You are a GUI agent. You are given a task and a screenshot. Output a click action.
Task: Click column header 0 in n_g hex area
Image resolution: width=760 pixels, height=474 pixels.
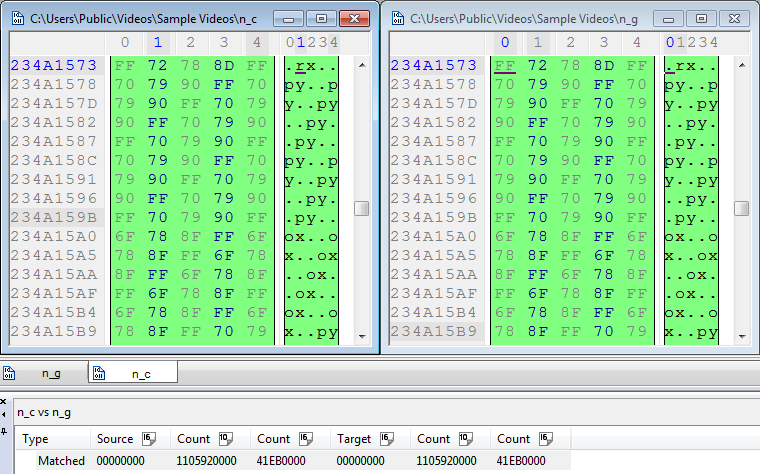pyautogui.click(x=505, y=43)
